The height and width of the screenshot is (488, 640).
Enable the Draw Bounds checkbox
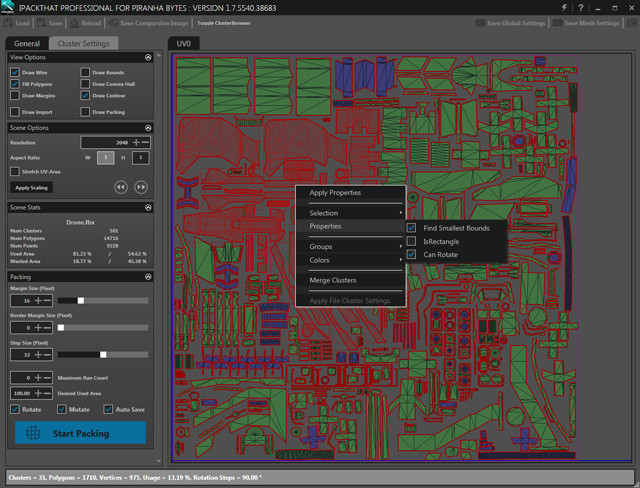click(85, 73)
